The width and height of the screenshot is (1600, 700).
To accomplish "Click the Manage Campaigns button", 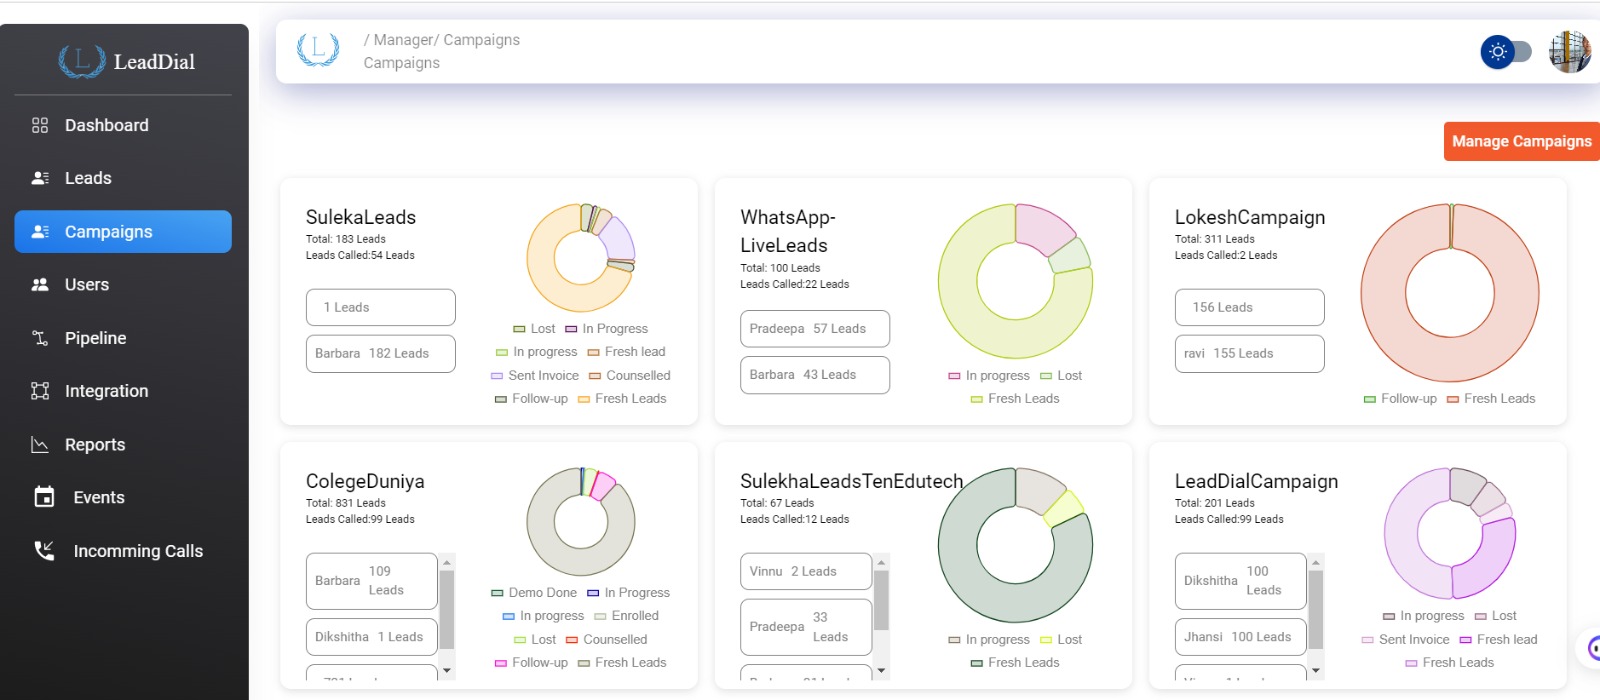I will pos(1522,141).
